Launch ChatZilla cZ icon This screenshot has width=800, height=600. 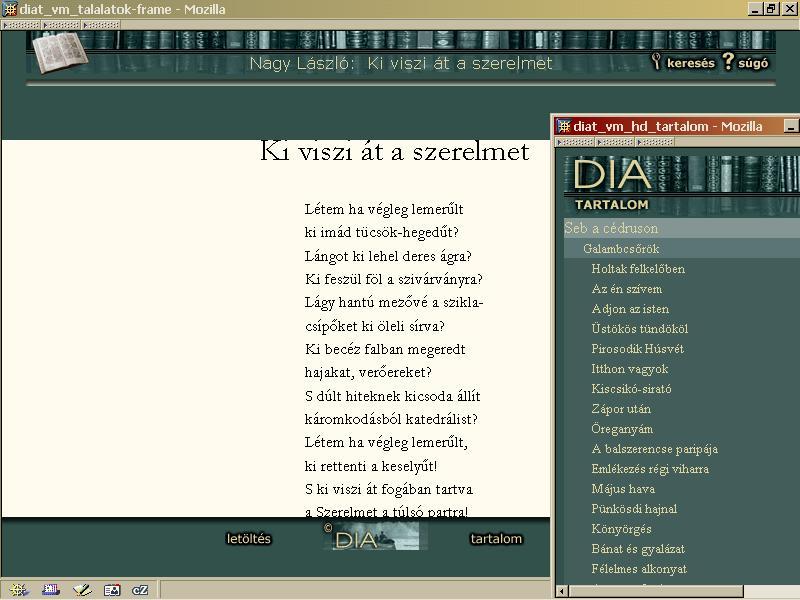pos(140,590)
